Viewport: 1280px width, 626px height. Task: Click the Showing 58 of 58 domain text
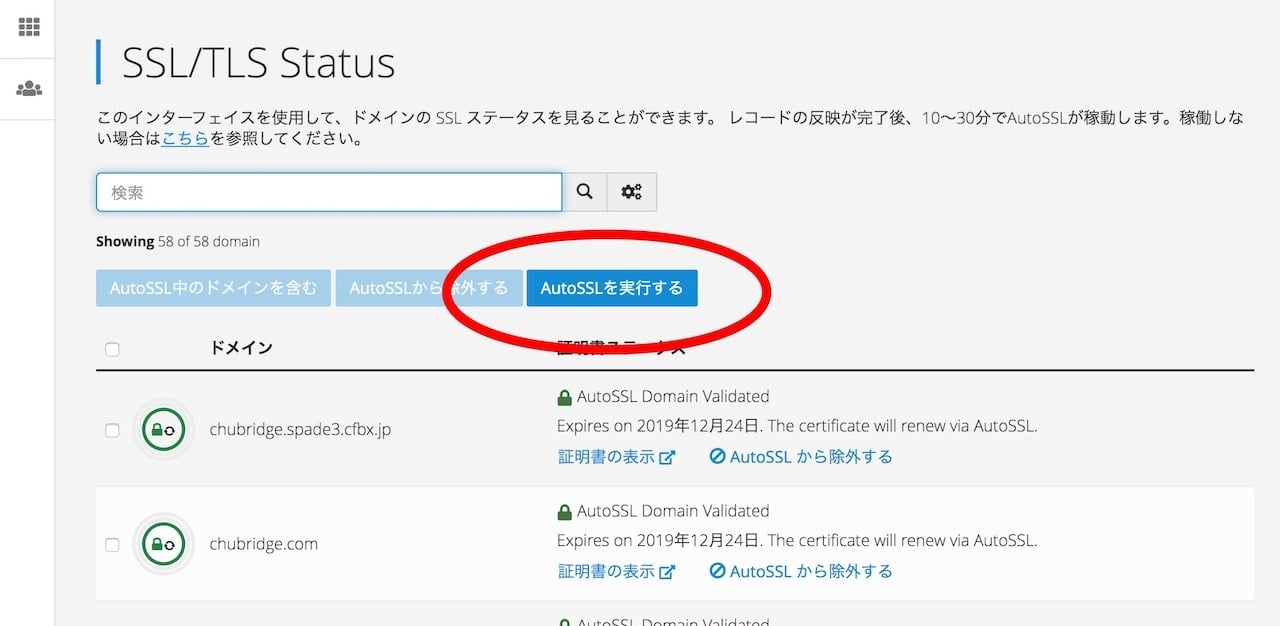click(178, 241)
